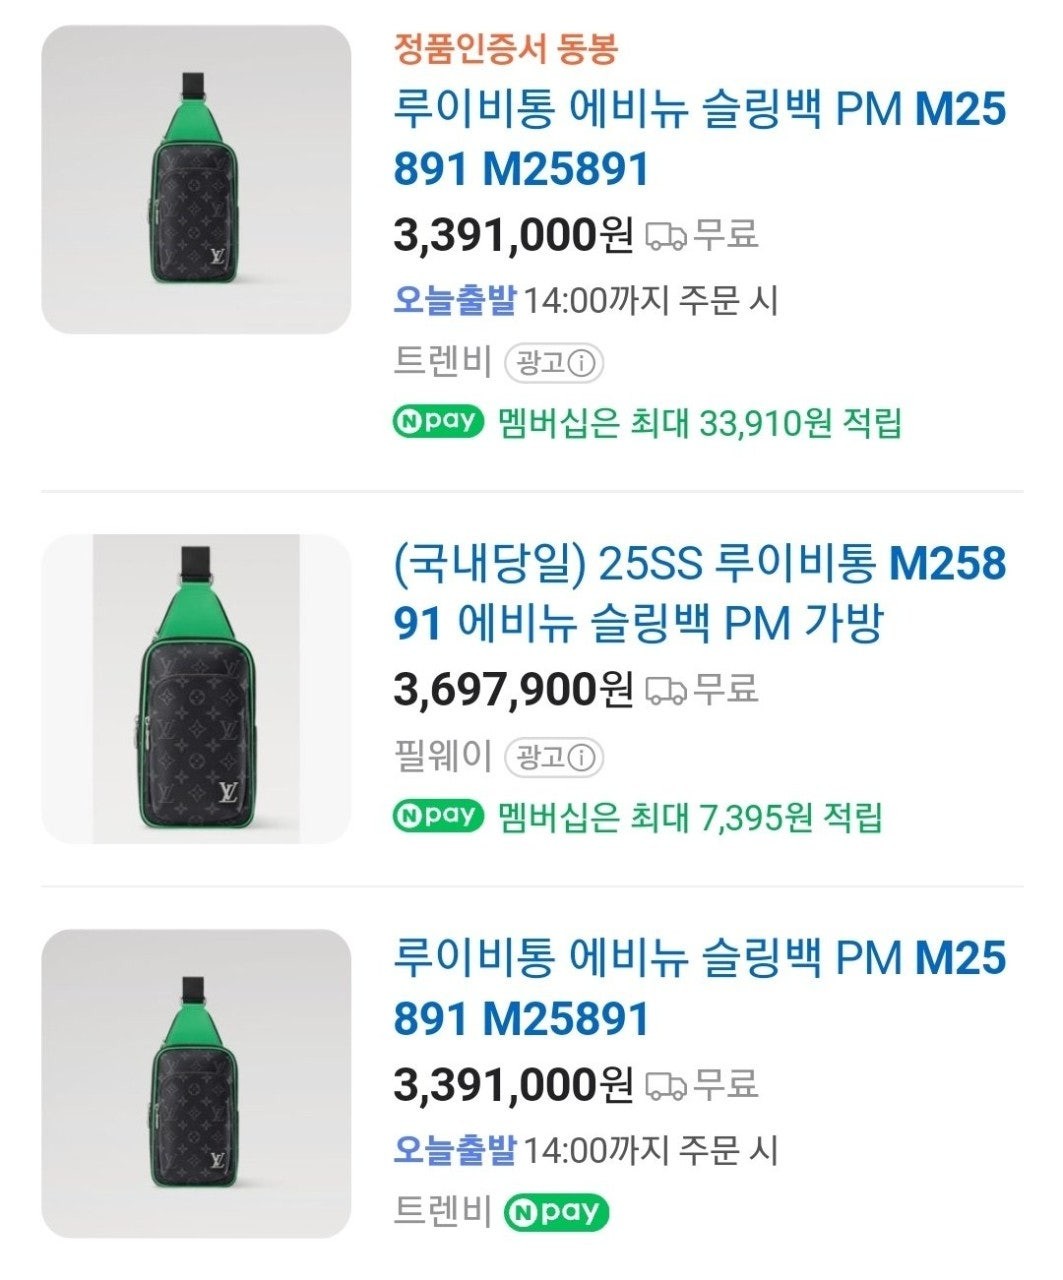The image size is (1063, 1280).
Task: Click Npay badge beside bottom 트렌비 seller
Action: (557, 1212)
